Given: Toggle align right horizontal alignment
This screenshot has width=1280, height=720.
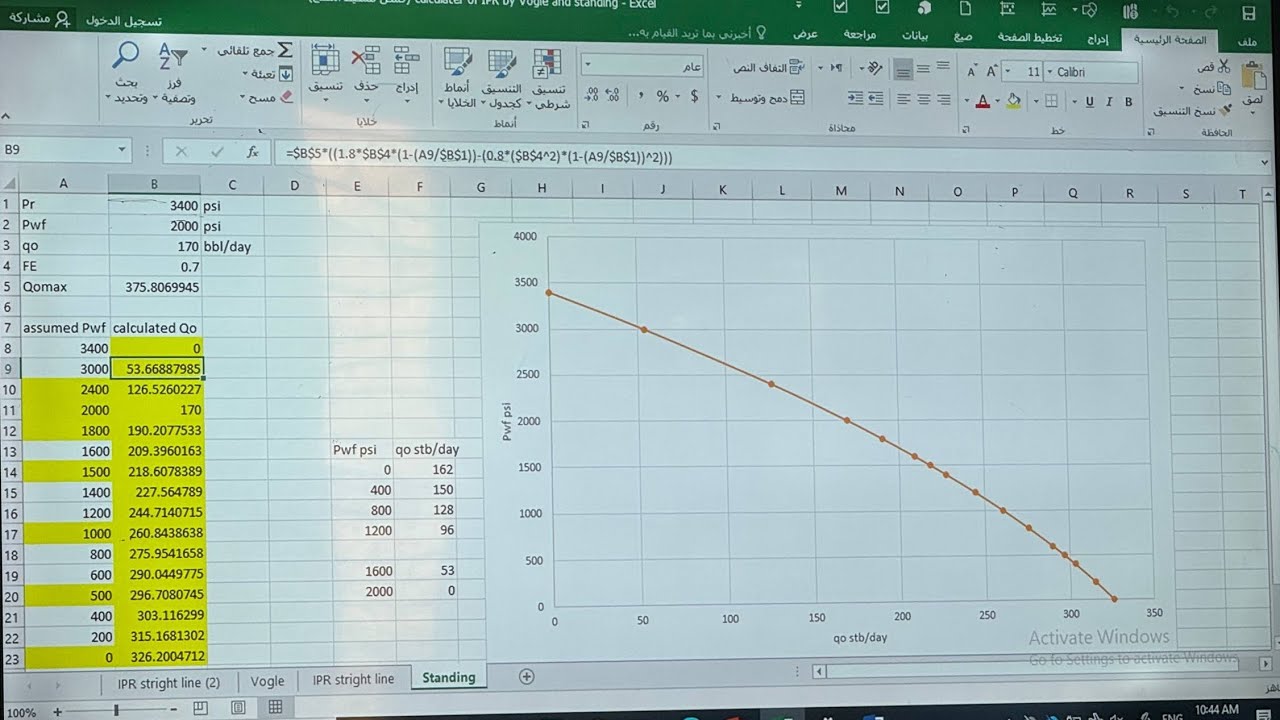Looking at the screenshot, I should coord(946,99).
